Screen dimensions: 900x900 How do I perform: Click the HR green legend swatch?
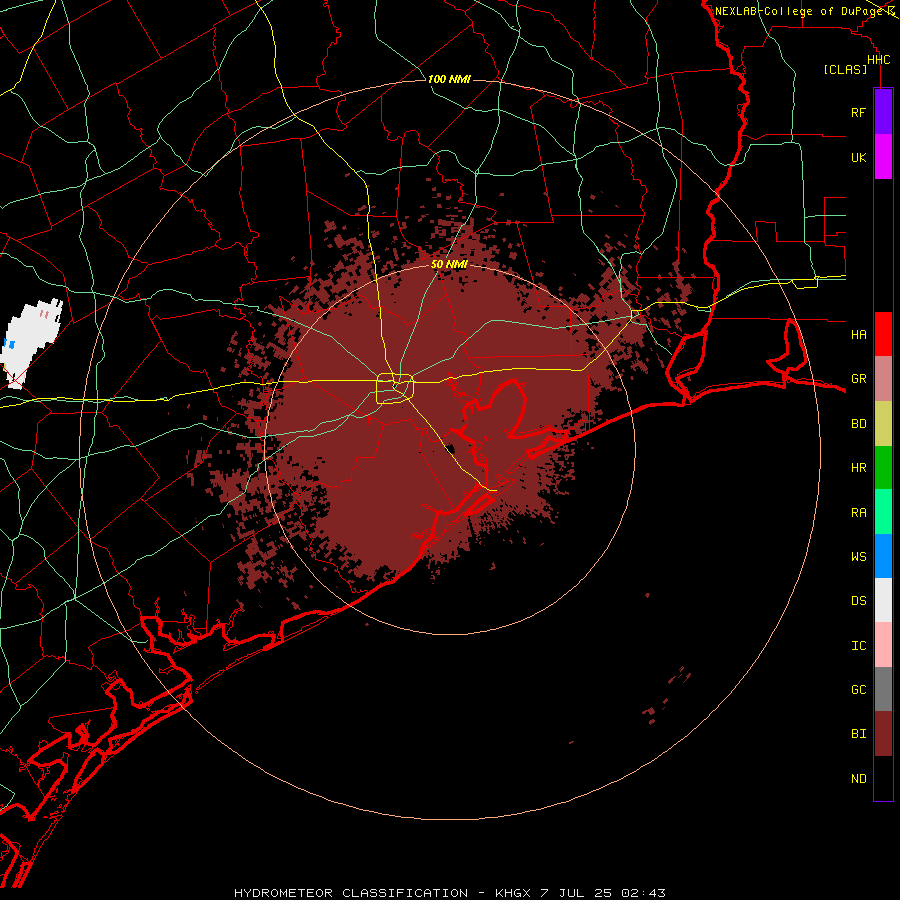(x=883, y=468)
